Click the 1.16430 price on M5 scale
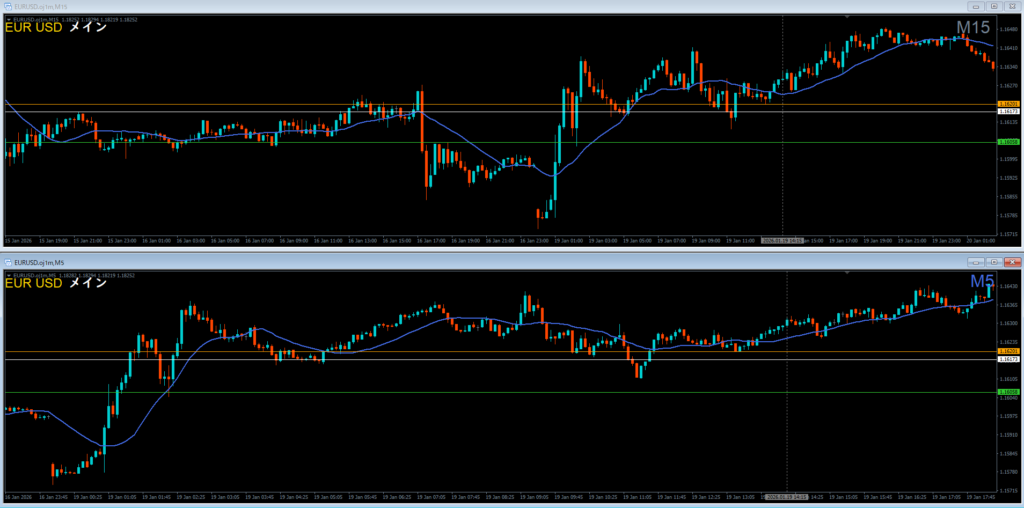This screenshot has width=1024, height=508. pyautogui.click(x=1007, y=286)
